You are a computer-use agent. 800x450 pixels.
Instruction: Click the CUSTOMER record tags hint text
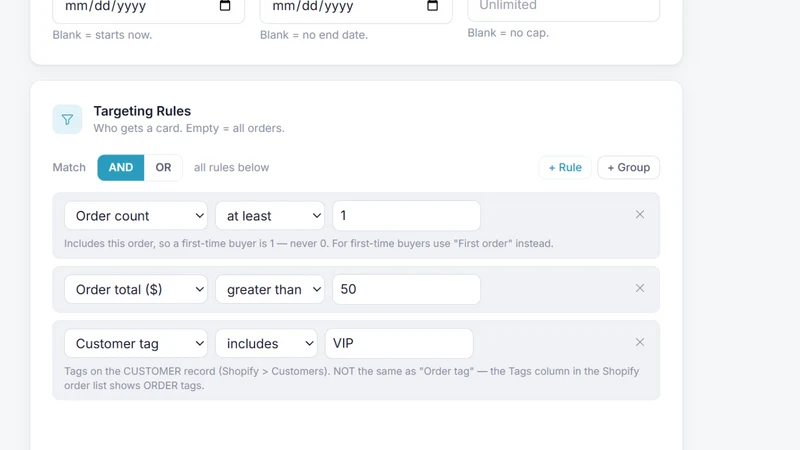click(352, 378)
